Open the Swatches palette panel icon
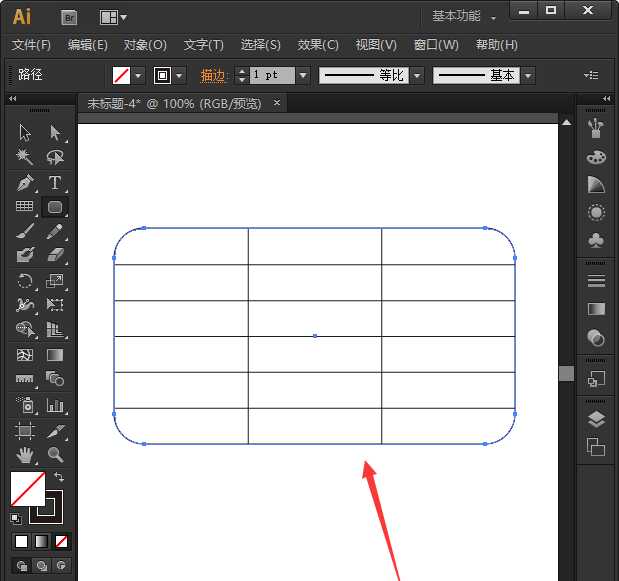This screenshot has height=581, width=619. pos(596,157)
